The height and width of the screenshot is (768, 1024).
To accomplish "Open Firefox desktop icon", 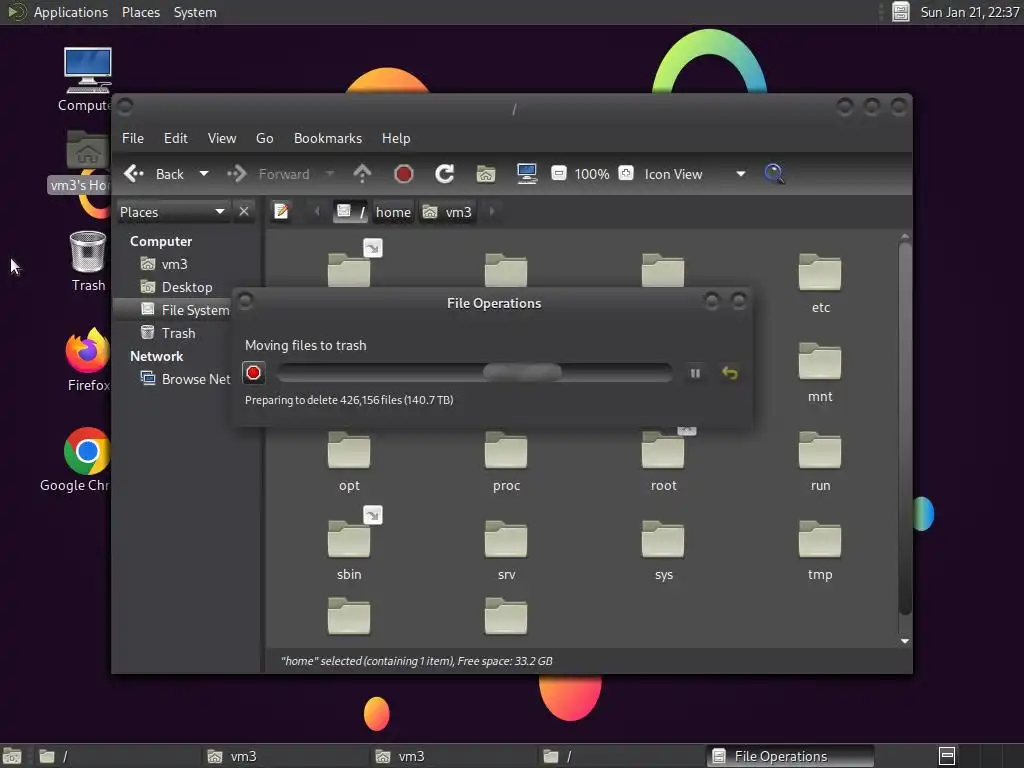I will click(88, 360).
